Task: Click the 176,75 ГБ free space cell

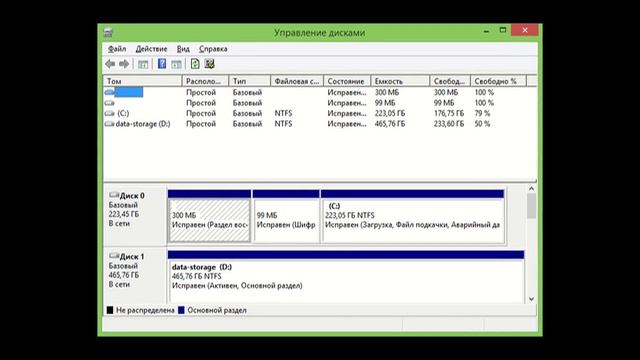Action: click(x=449, y=113)
